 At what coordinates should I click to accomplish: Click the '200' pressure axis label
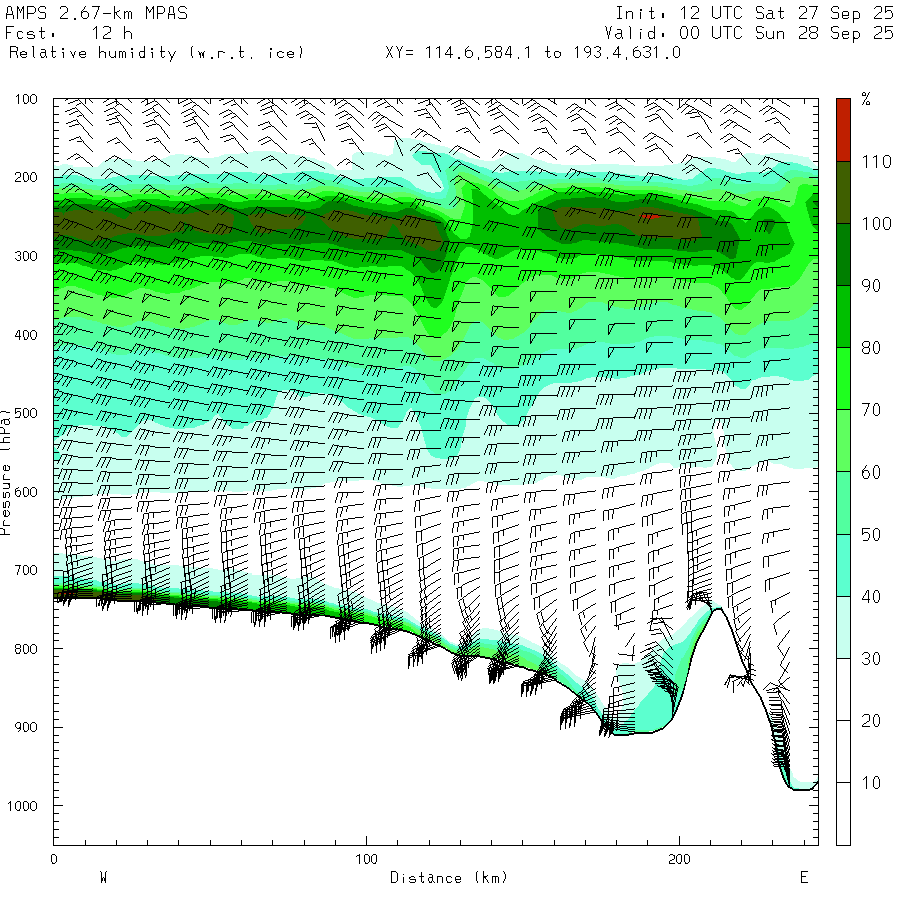pyautogui.click(x=26, y=177)
